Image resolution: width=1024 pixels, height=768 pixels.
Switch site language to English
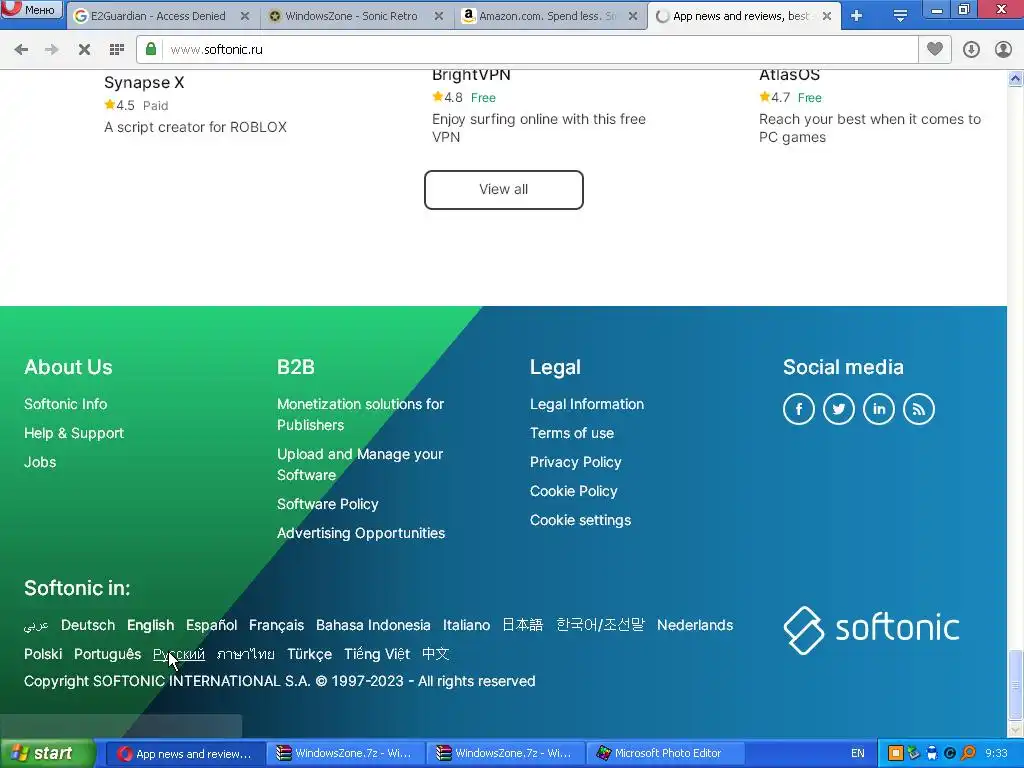click(150, 625)
